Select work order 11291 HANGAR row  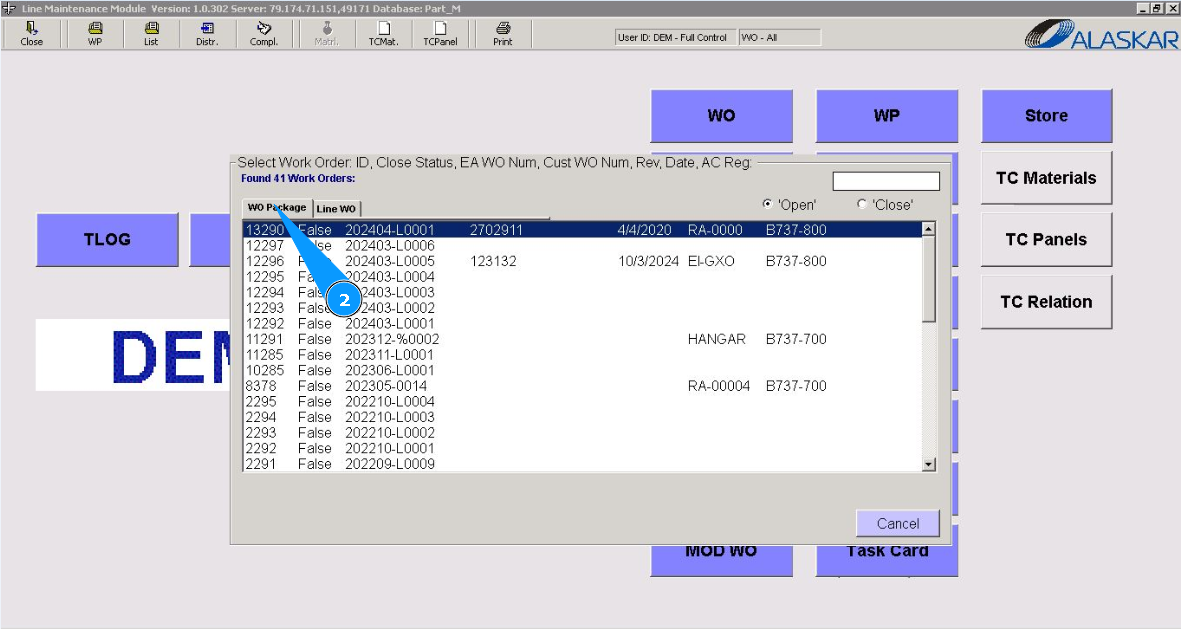580,339
